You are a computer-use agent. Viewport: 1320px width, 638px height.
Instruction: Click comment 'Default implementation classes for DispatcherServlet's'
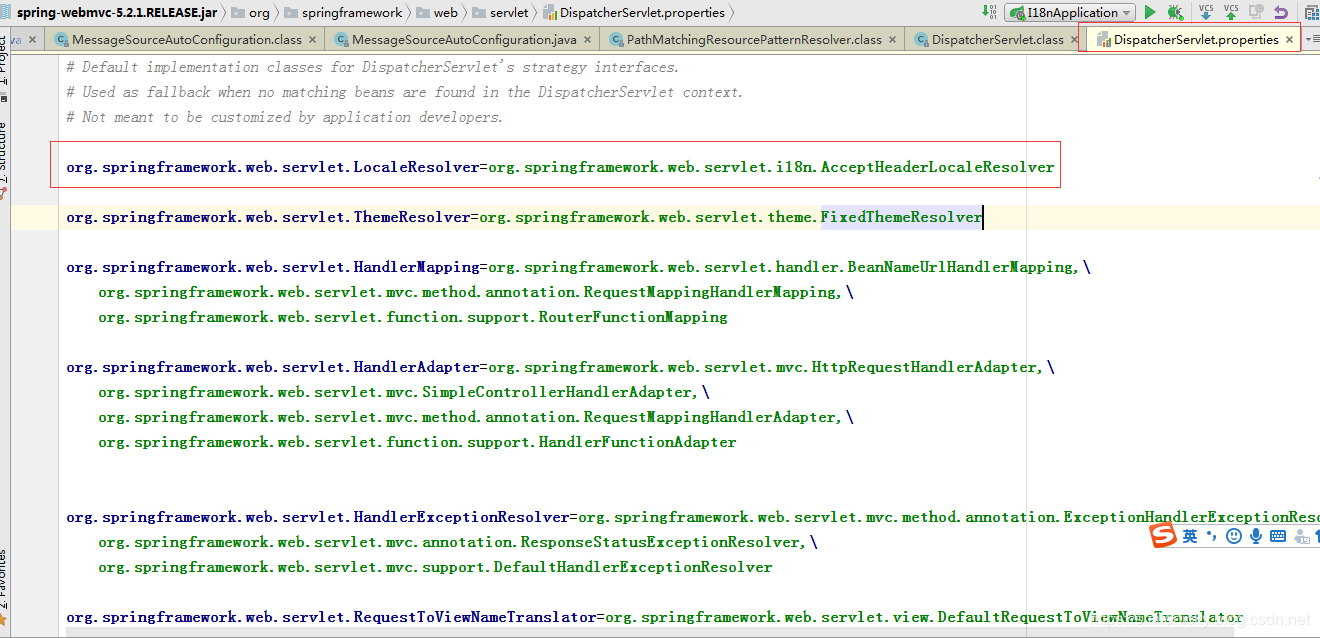(373, 67)
